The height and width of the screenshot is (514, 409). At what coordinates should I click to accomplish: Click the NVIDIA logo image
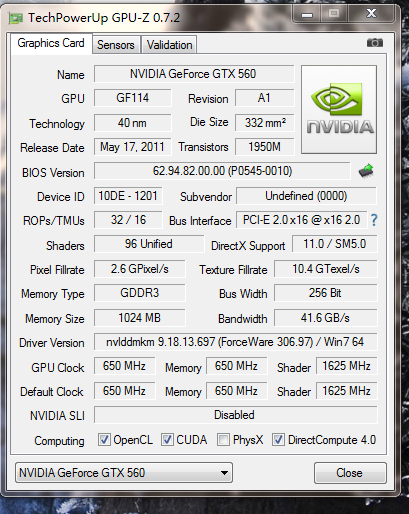[x=339, y=109]
